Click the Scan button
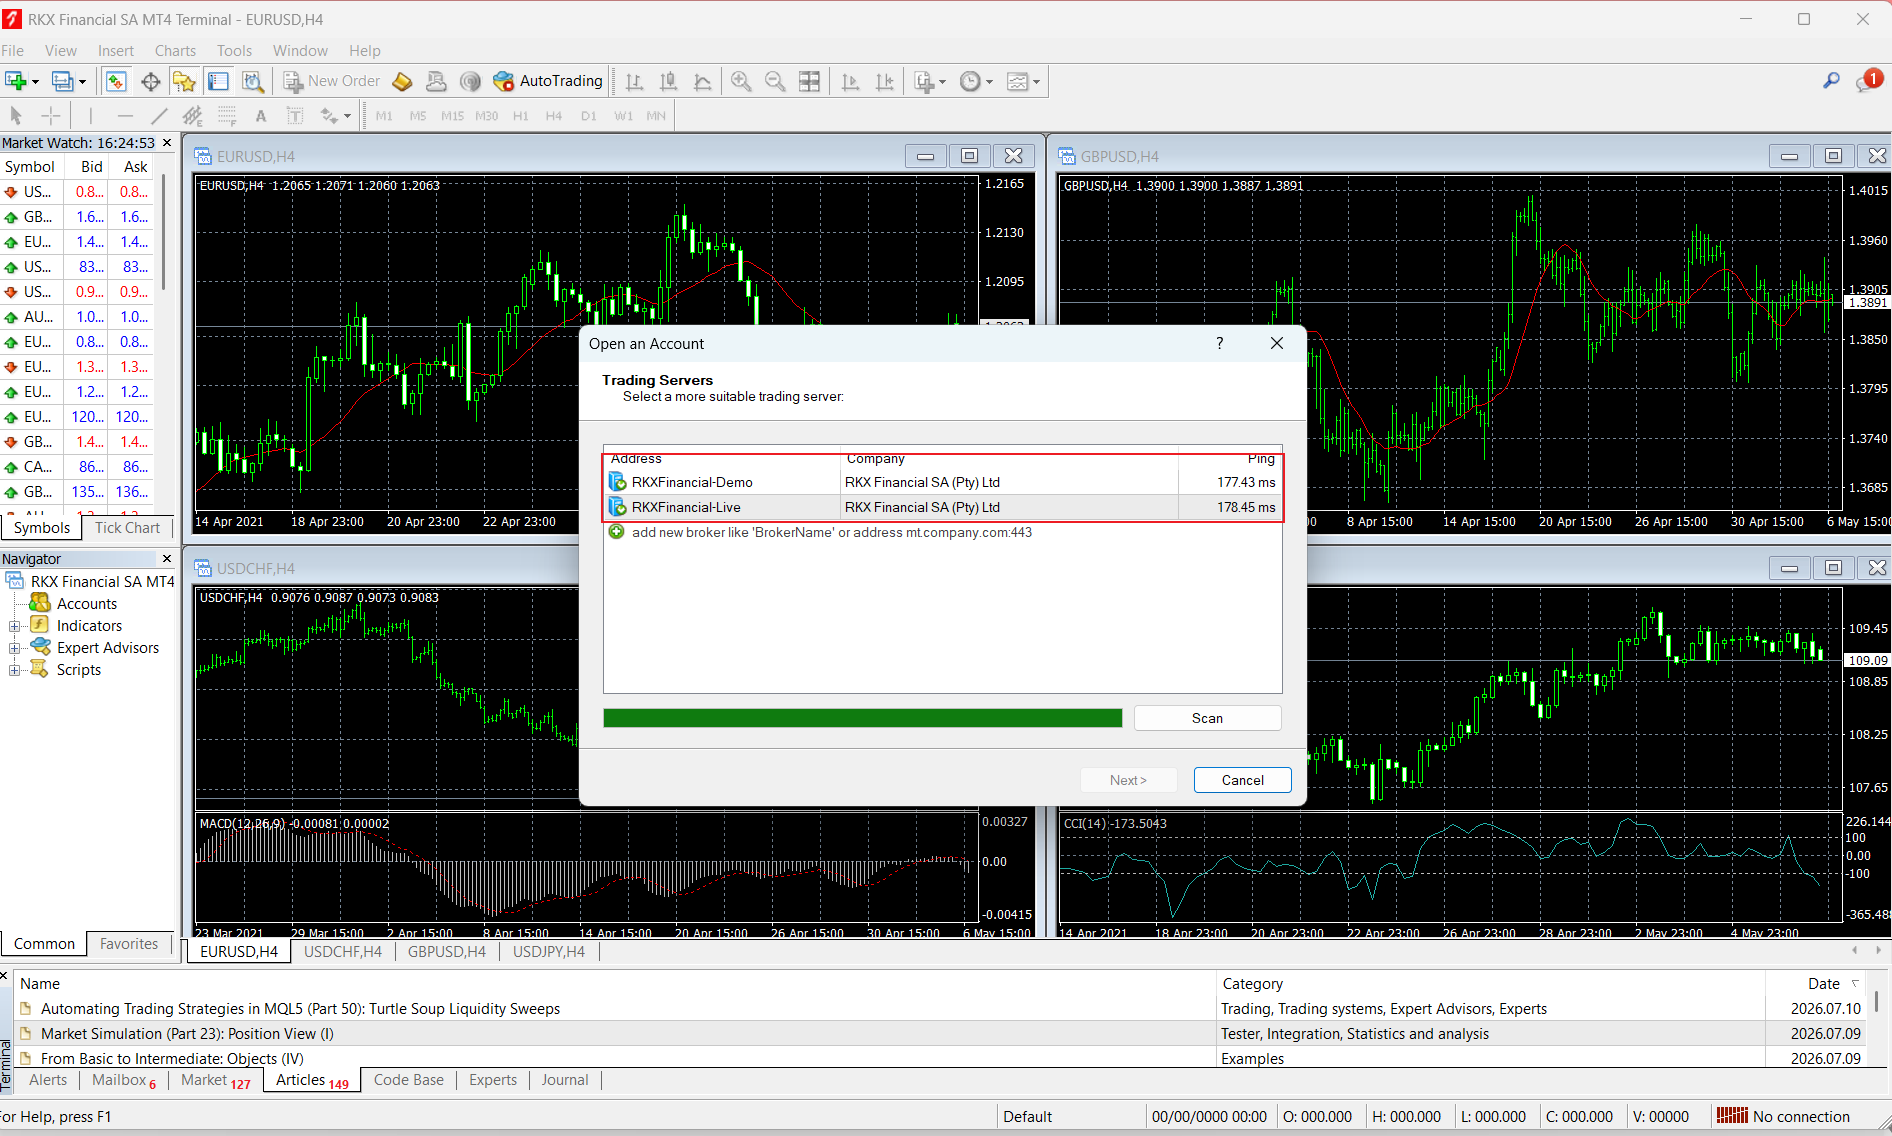The height and width of the screenshot is (1136, 1892). [1207, 718]
